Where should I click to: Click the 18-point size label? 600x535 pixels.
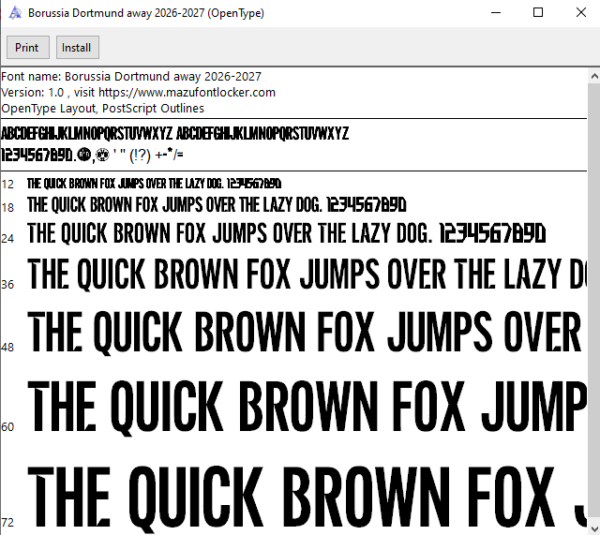(x=8, y=208)
